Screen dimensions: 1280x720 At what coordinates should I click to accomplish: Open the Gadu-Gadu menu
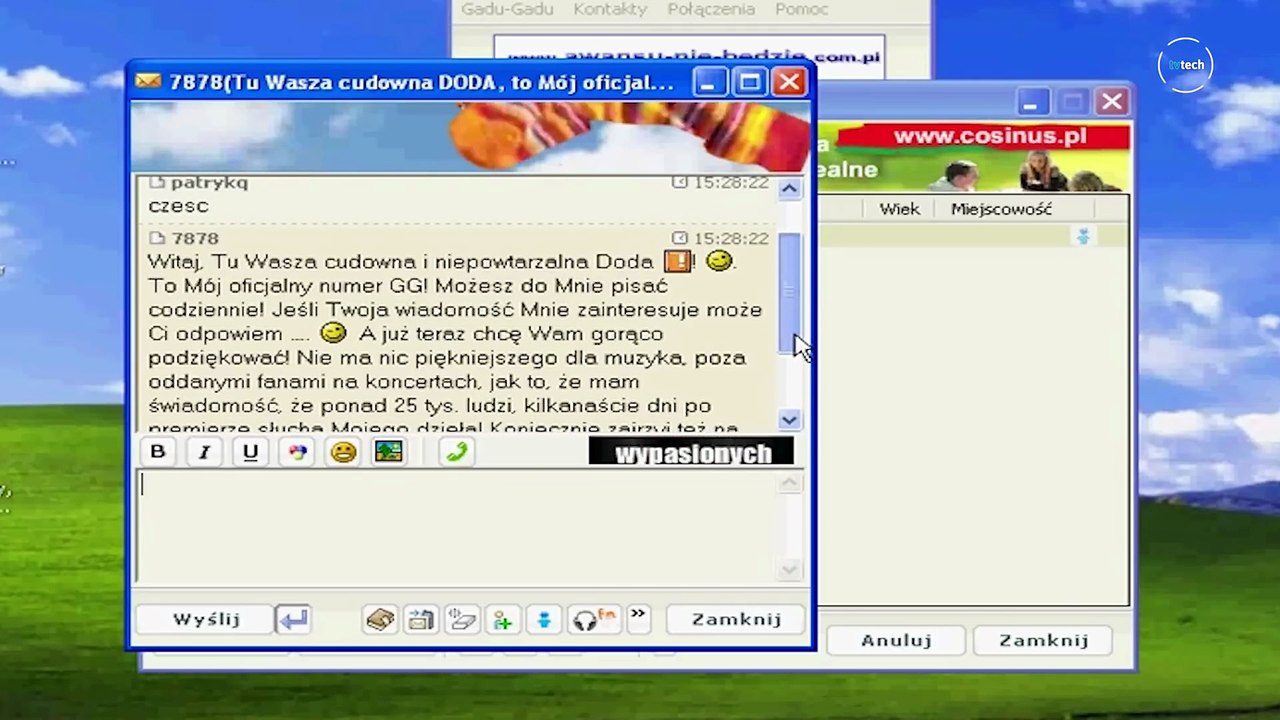[507, 9]
